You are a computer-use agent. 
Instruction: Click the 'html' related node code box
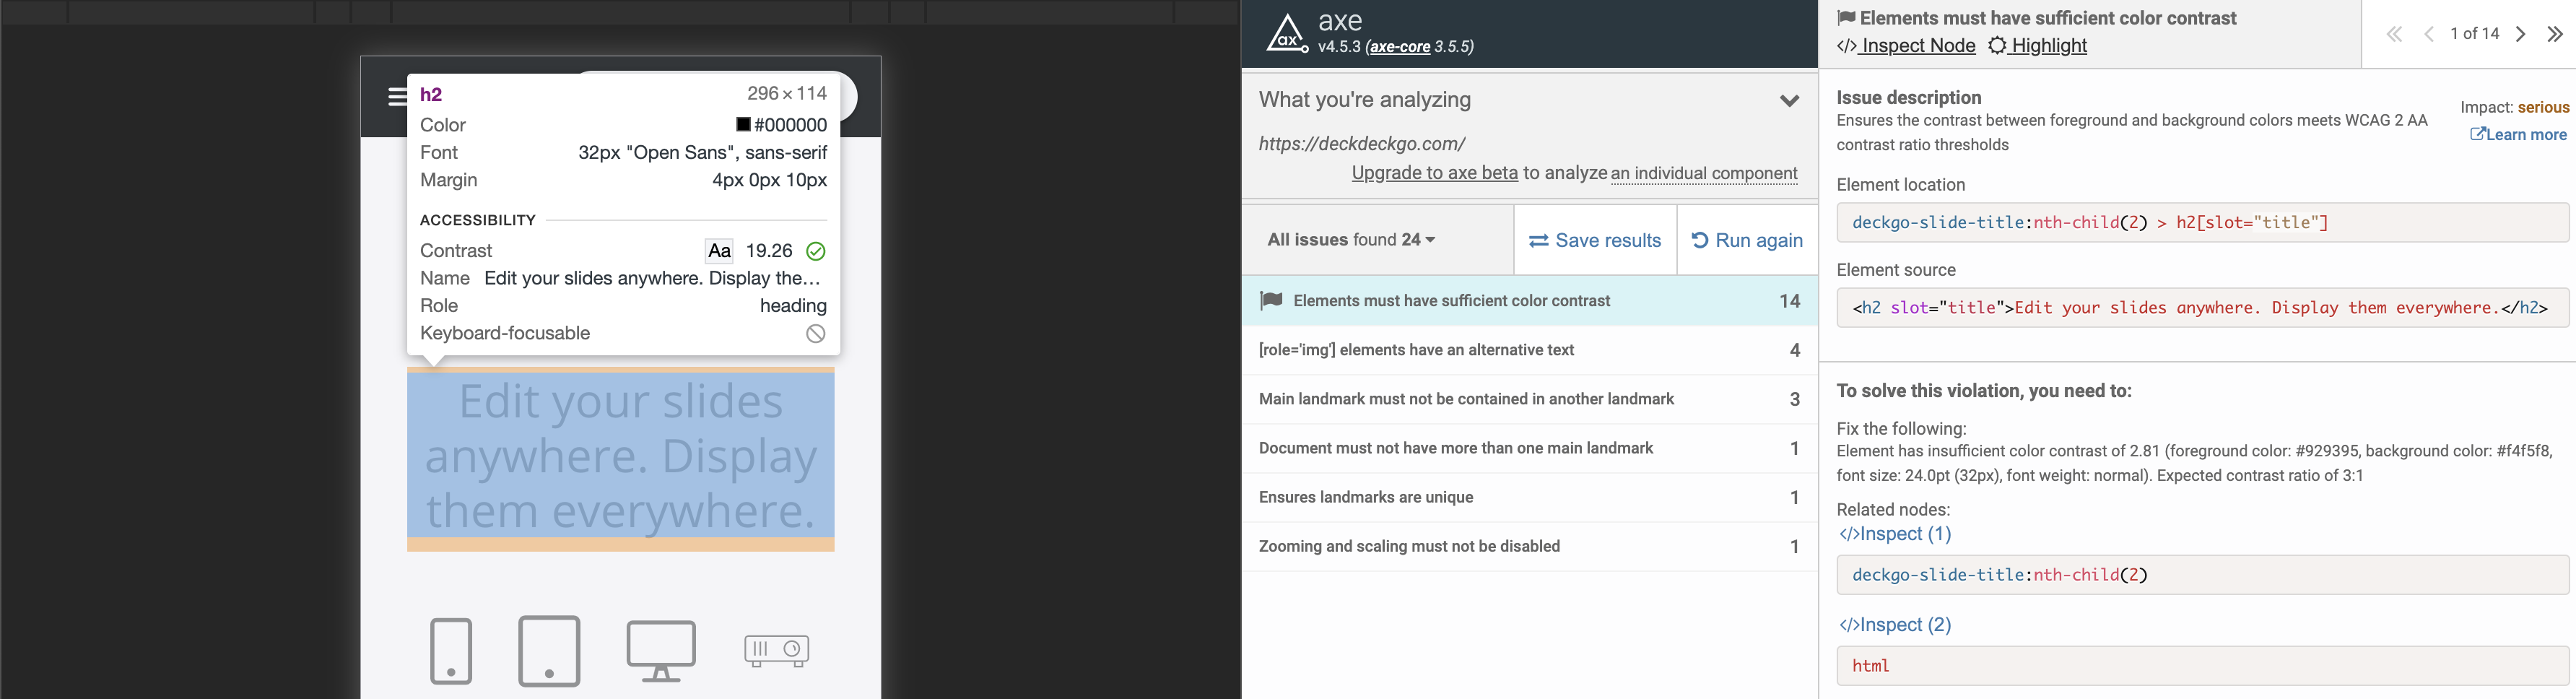[x=2203, y=666]
